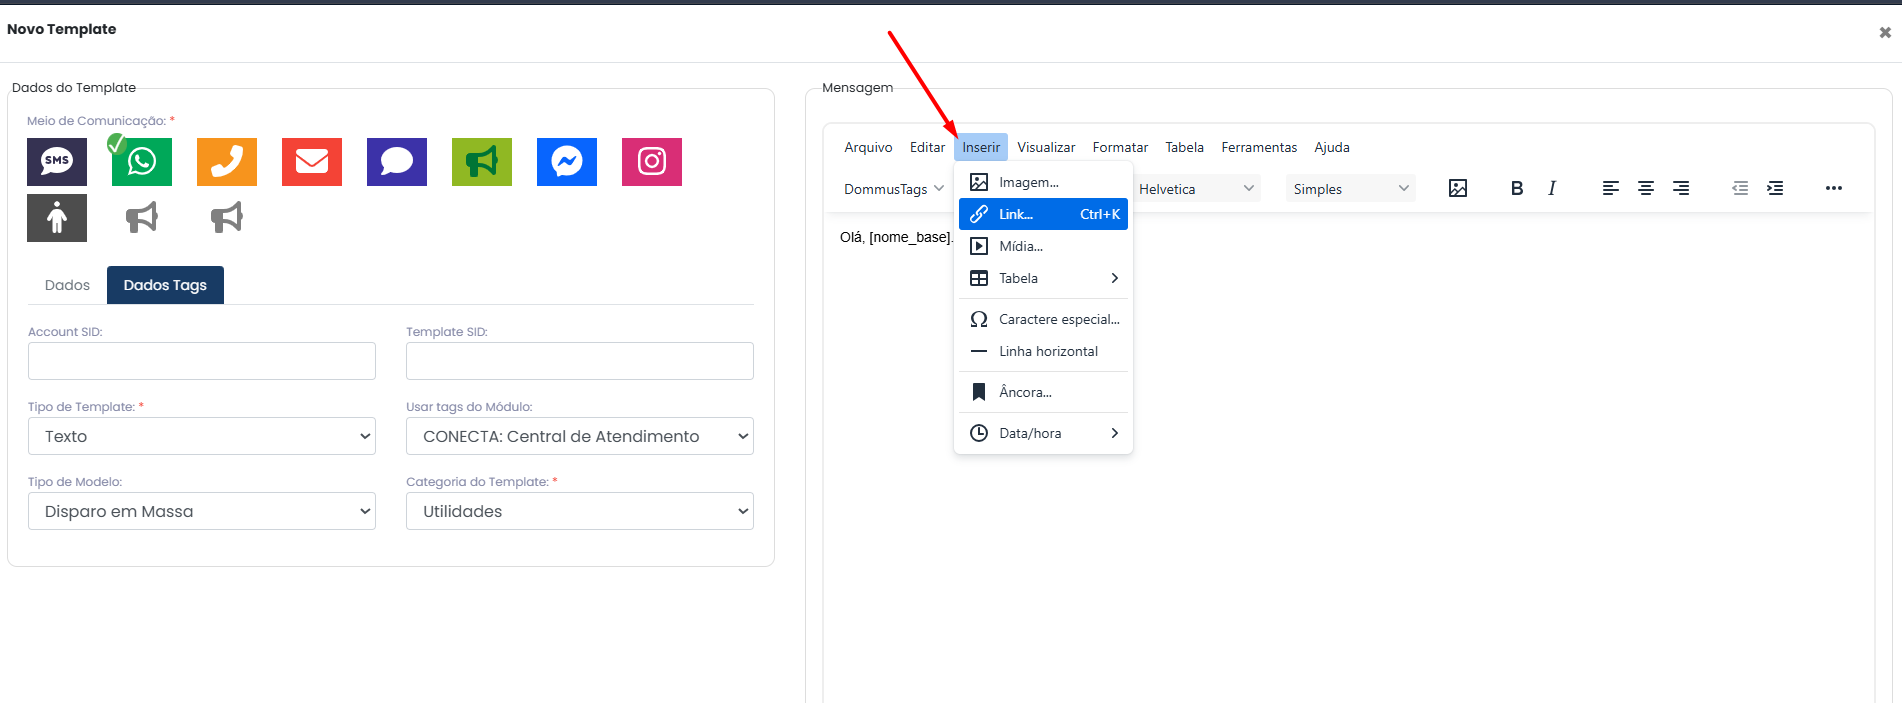Image resolution: width=1902 pixels, height=703 pixels.
Task: Toggle bold formatting in editor
Action: click(1517, 188)
